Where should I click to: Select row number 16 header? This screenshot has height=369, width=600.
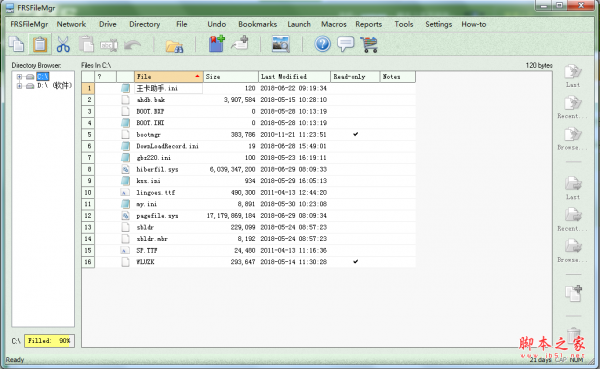click(88, 262)
